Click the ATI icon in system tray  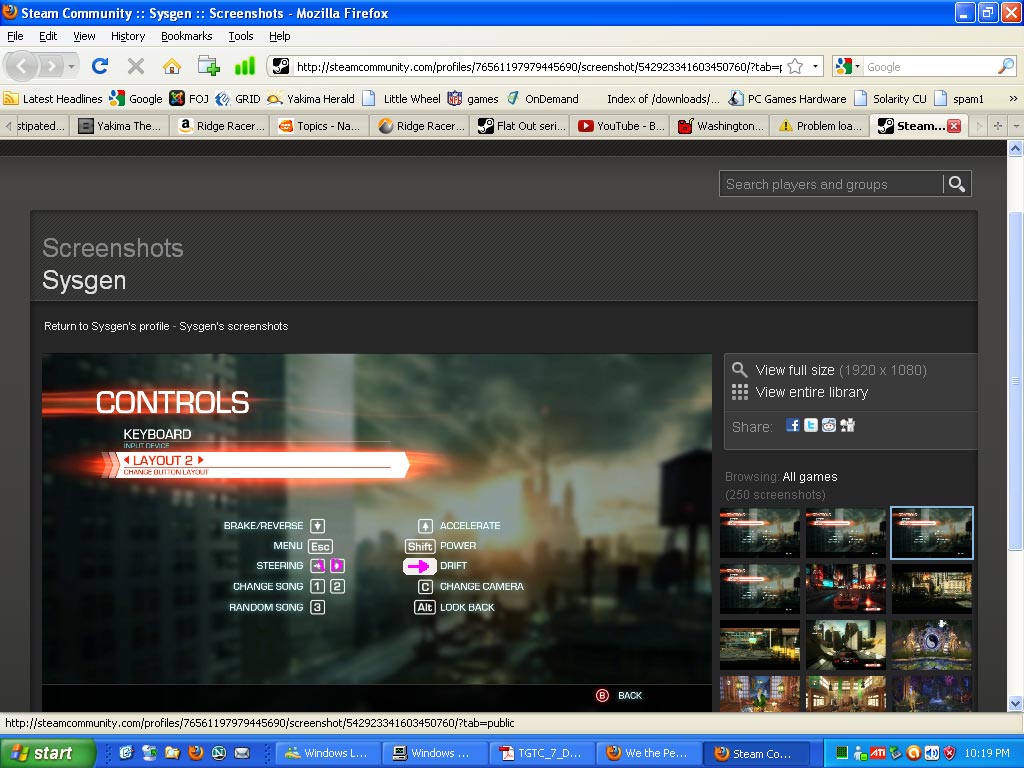878,753
